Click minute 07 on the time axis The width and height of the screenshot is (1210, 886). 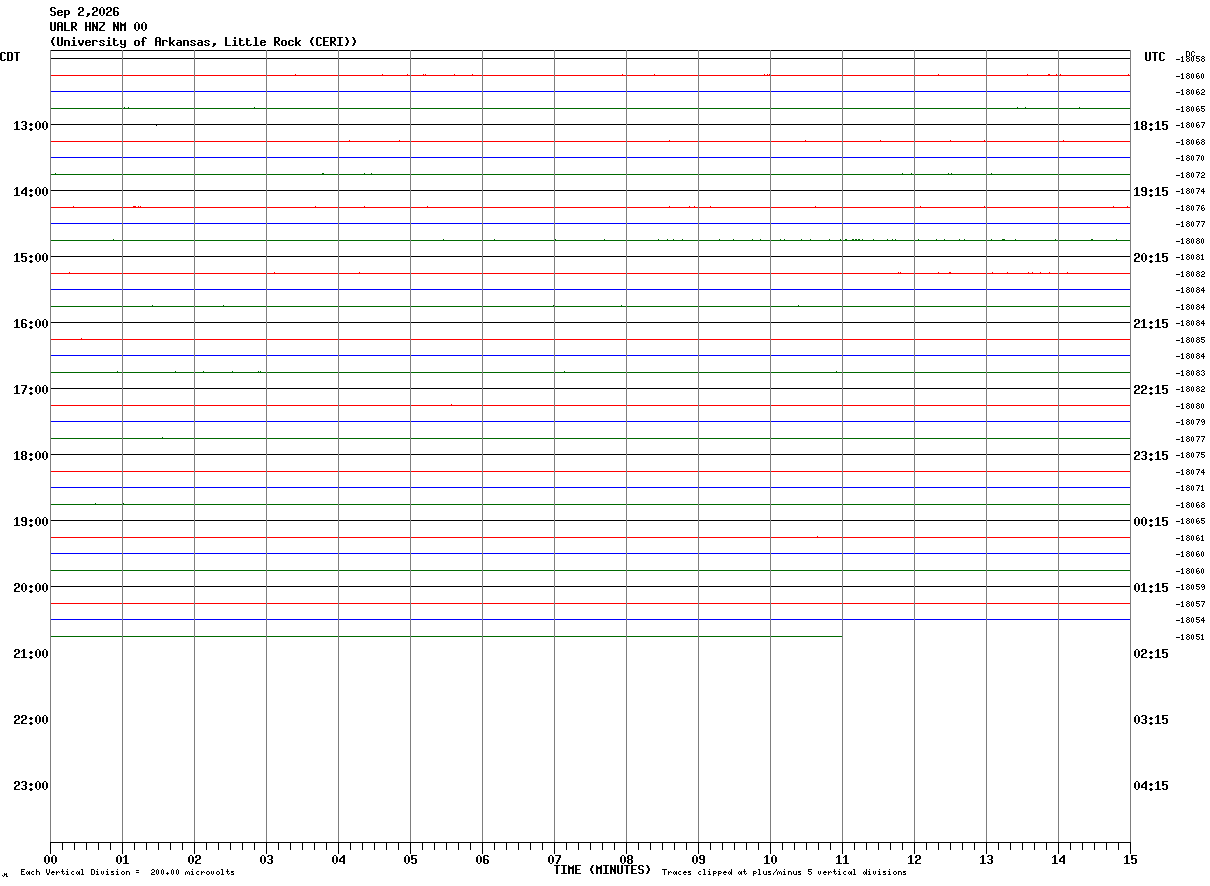554,859
